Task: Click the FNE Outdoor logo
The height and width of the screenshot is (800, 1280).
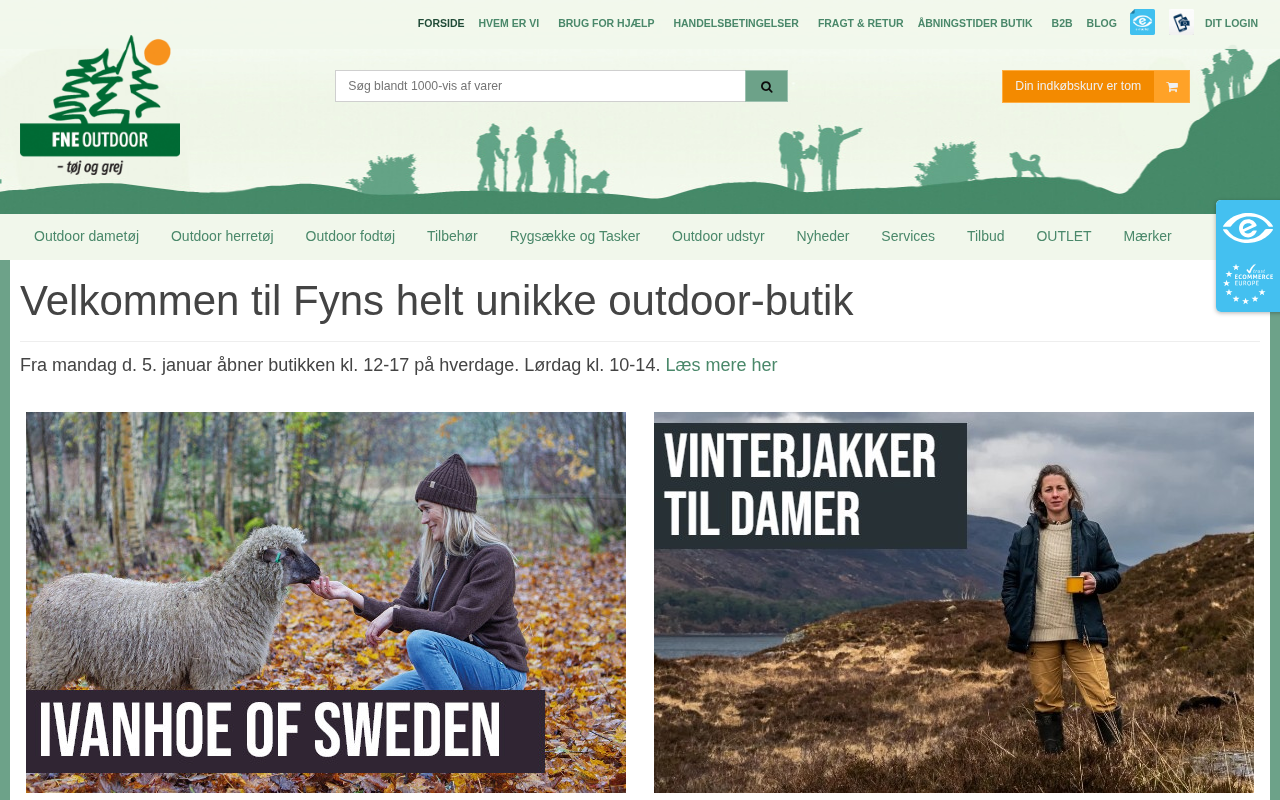Action: pyautogui.click(x=100, y=105)
